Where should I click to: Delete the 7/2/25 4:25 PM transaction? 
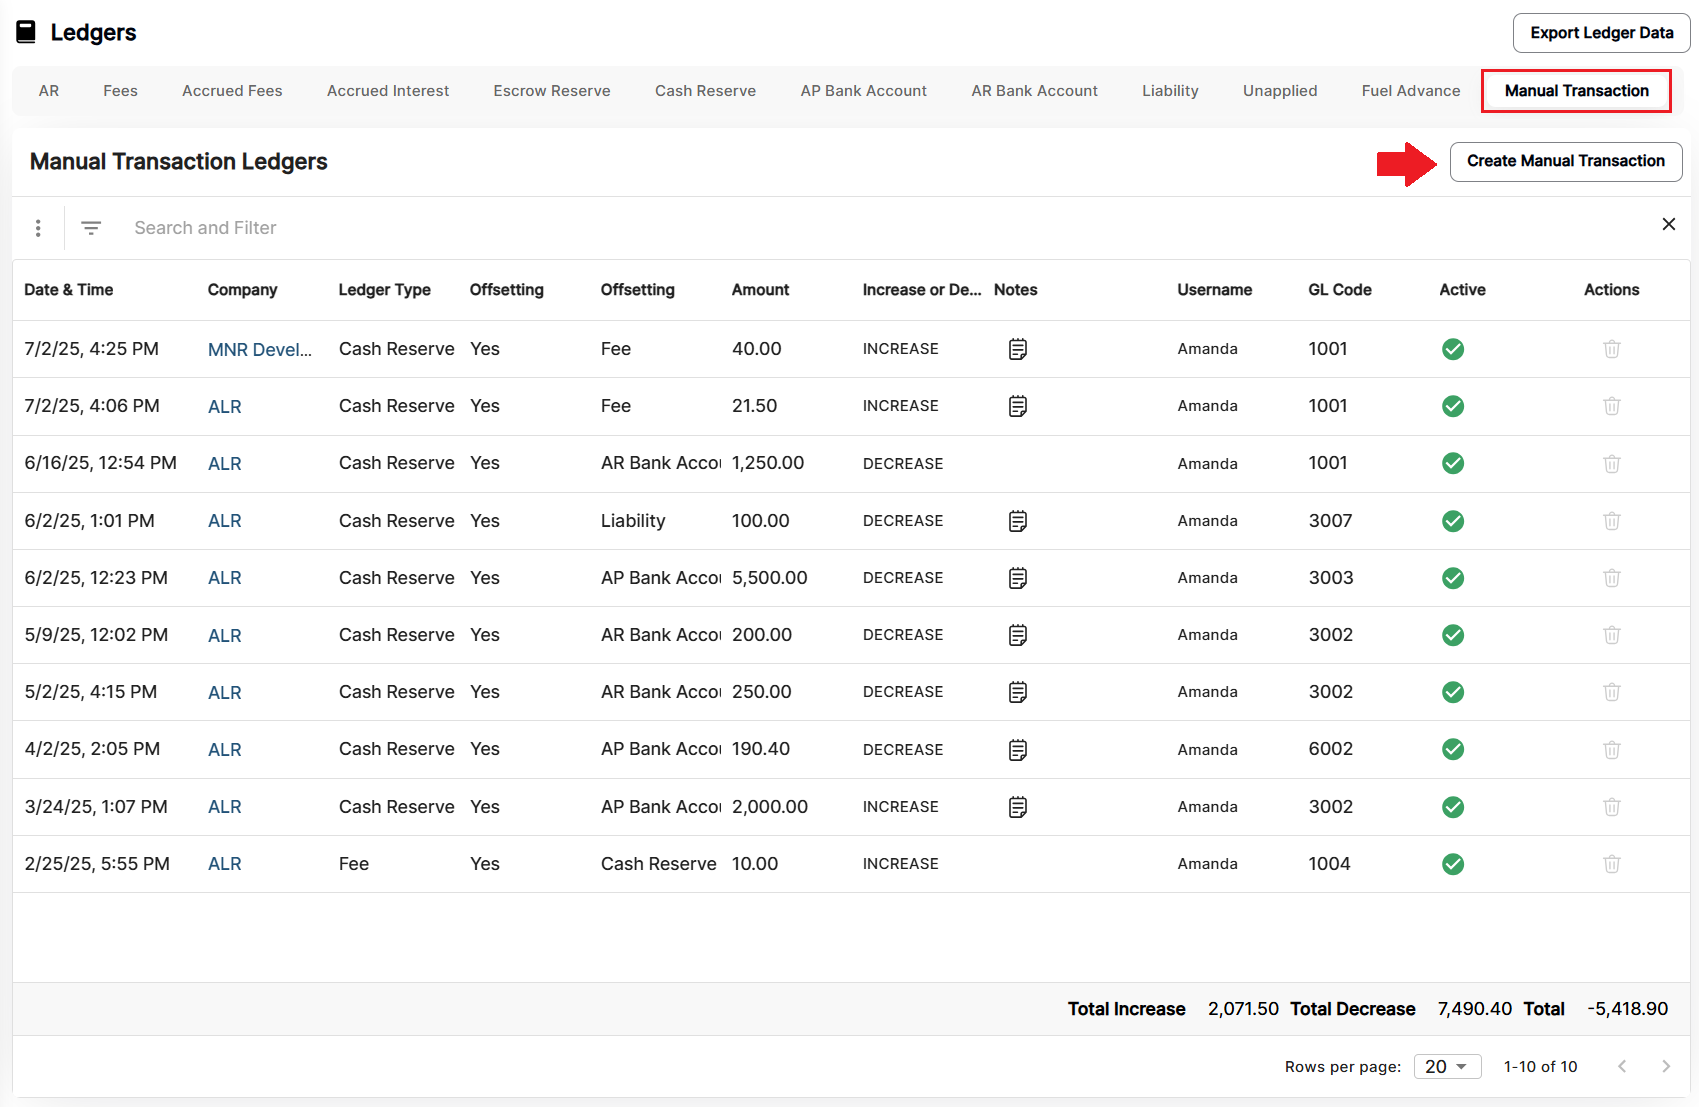pyautogui.click(x=1611, y=349)
